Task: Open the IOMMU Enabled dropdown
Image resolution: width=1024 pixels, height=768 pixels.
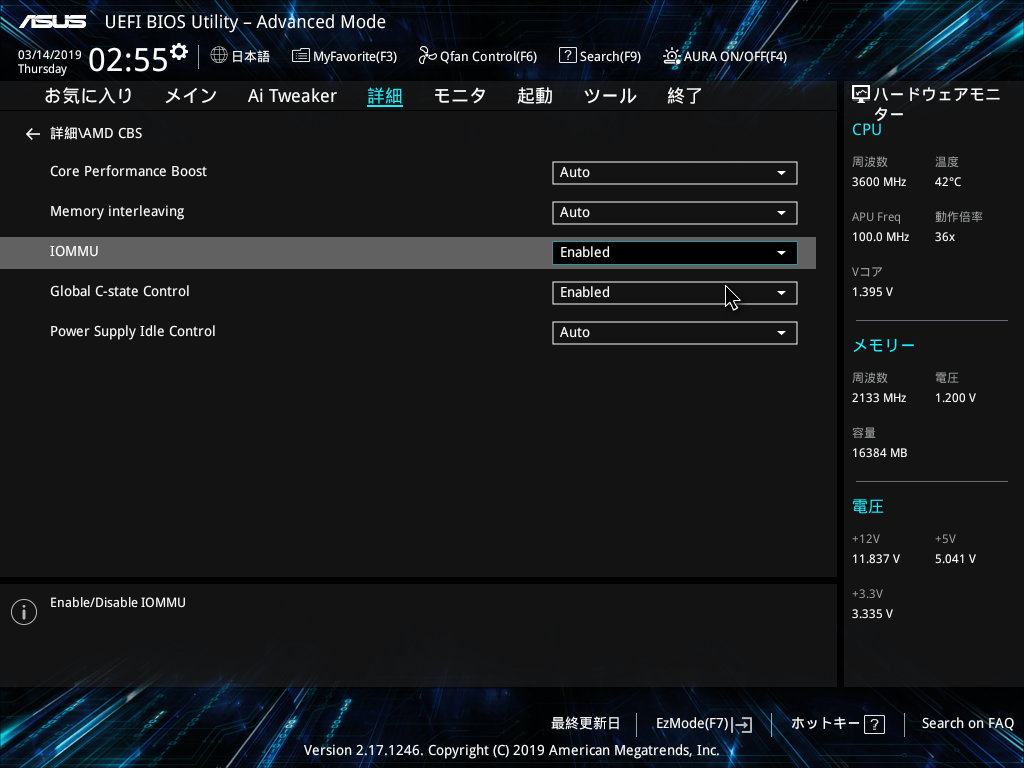Action: 675,253
